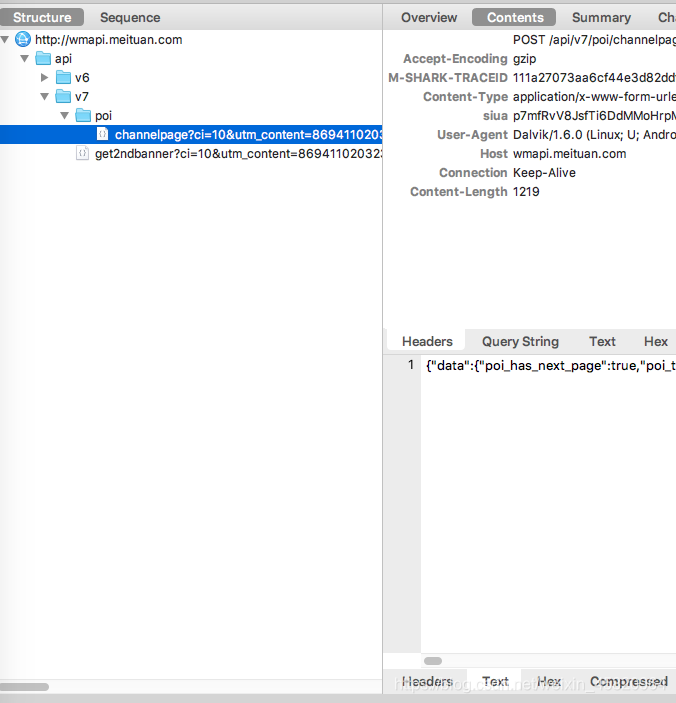Click the api folder icon

[x=43, y=58]
